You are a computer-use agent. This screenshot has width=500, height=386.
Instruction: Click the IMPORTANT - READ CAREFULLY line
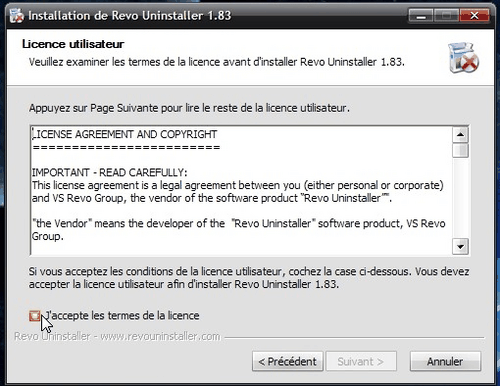pyautogui.click(x=110, y=173)
